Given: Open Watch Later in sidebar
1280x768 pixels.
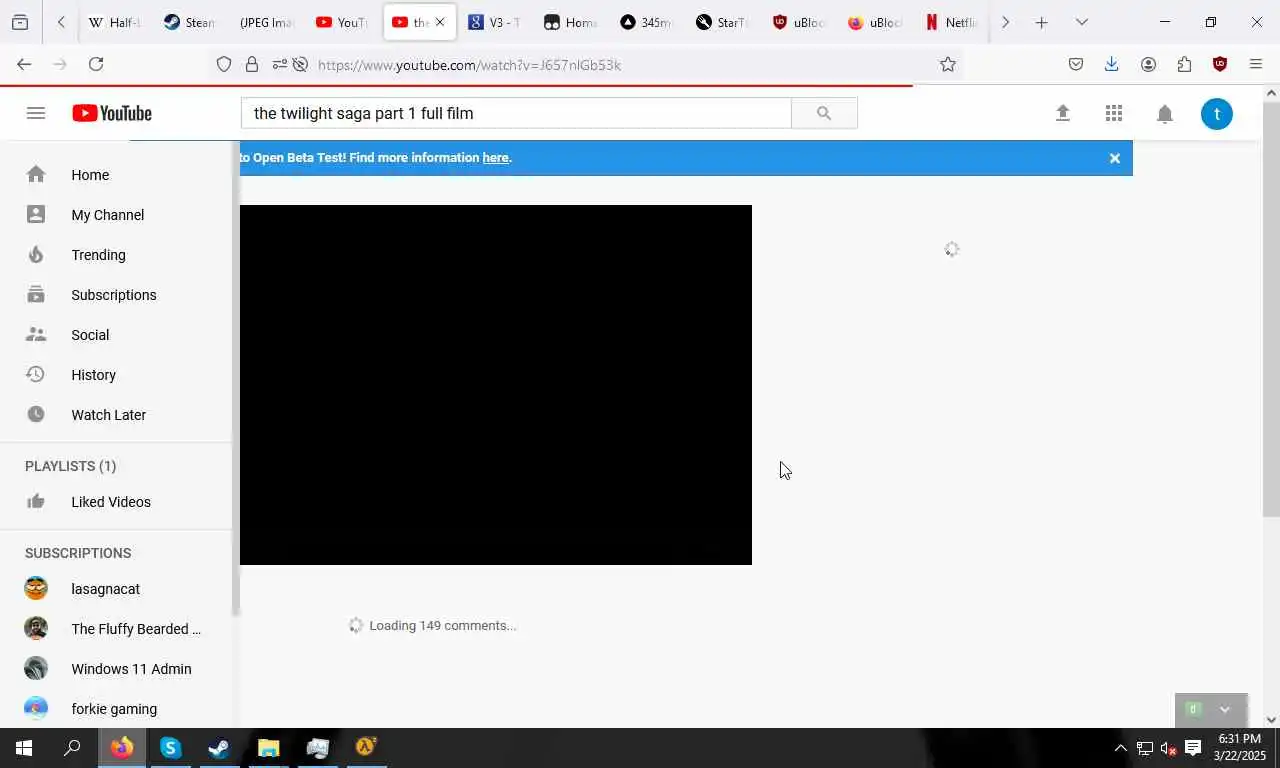Looking at the screenshot, I should 116,415.
